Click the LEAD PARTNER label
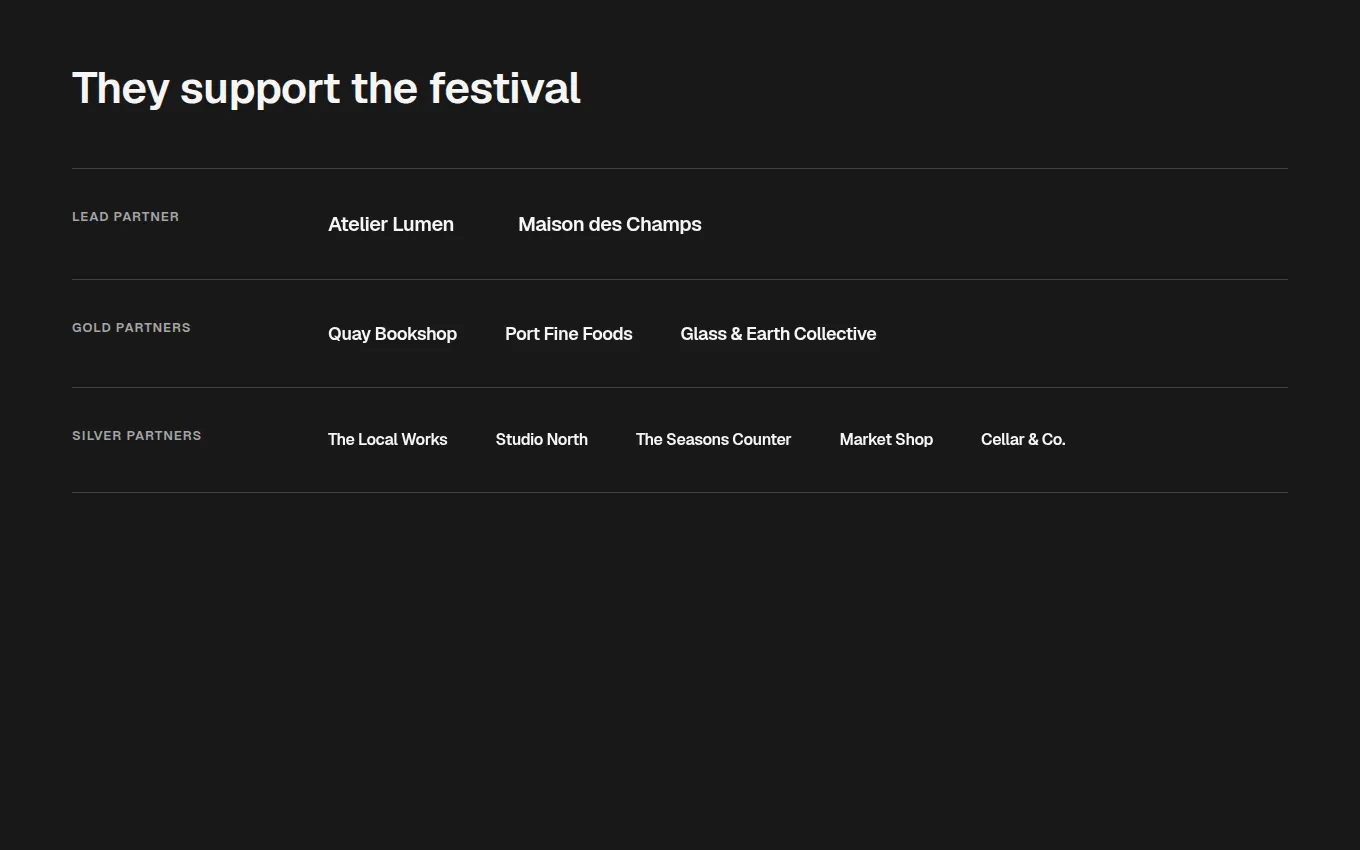 click(x=125, y=216)
